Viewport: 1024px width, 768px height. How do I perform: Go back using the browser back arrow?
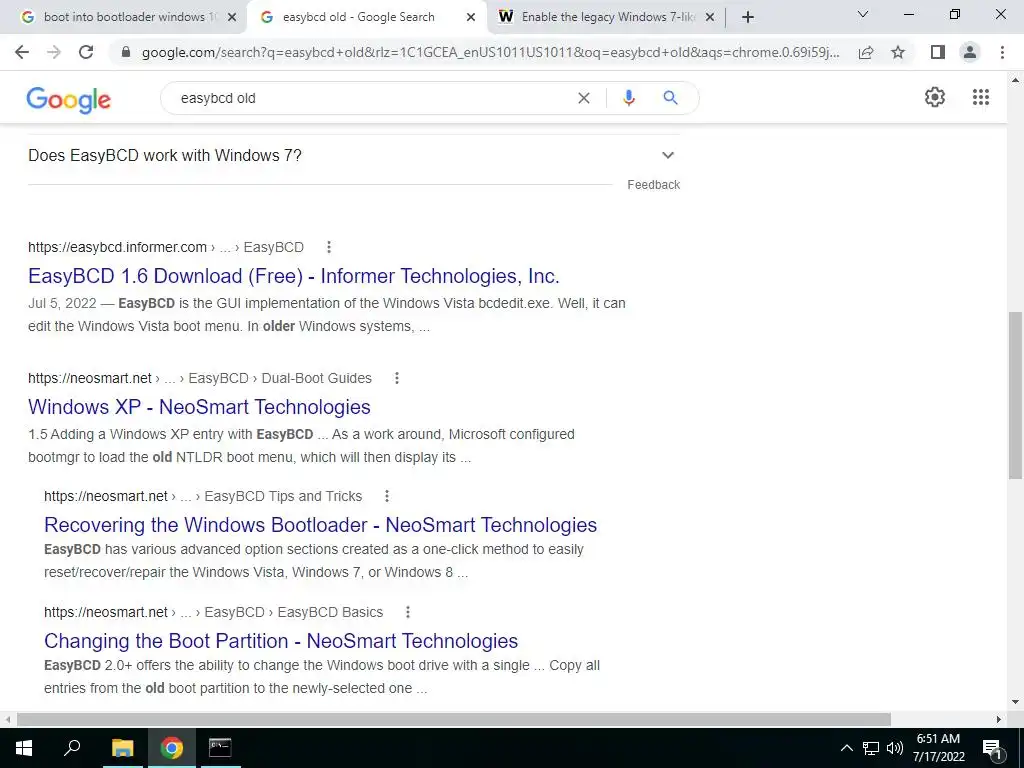pyautogui.click(x=22, y=52)
